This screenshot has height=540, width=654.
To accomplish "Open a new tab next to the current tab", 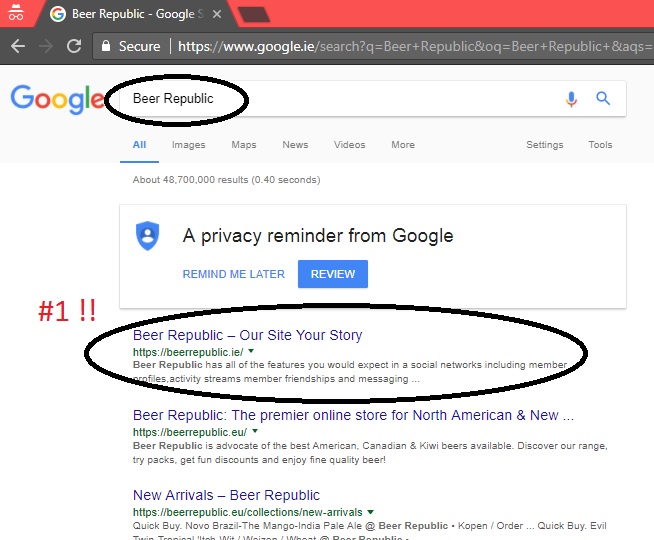I will 254,14.
